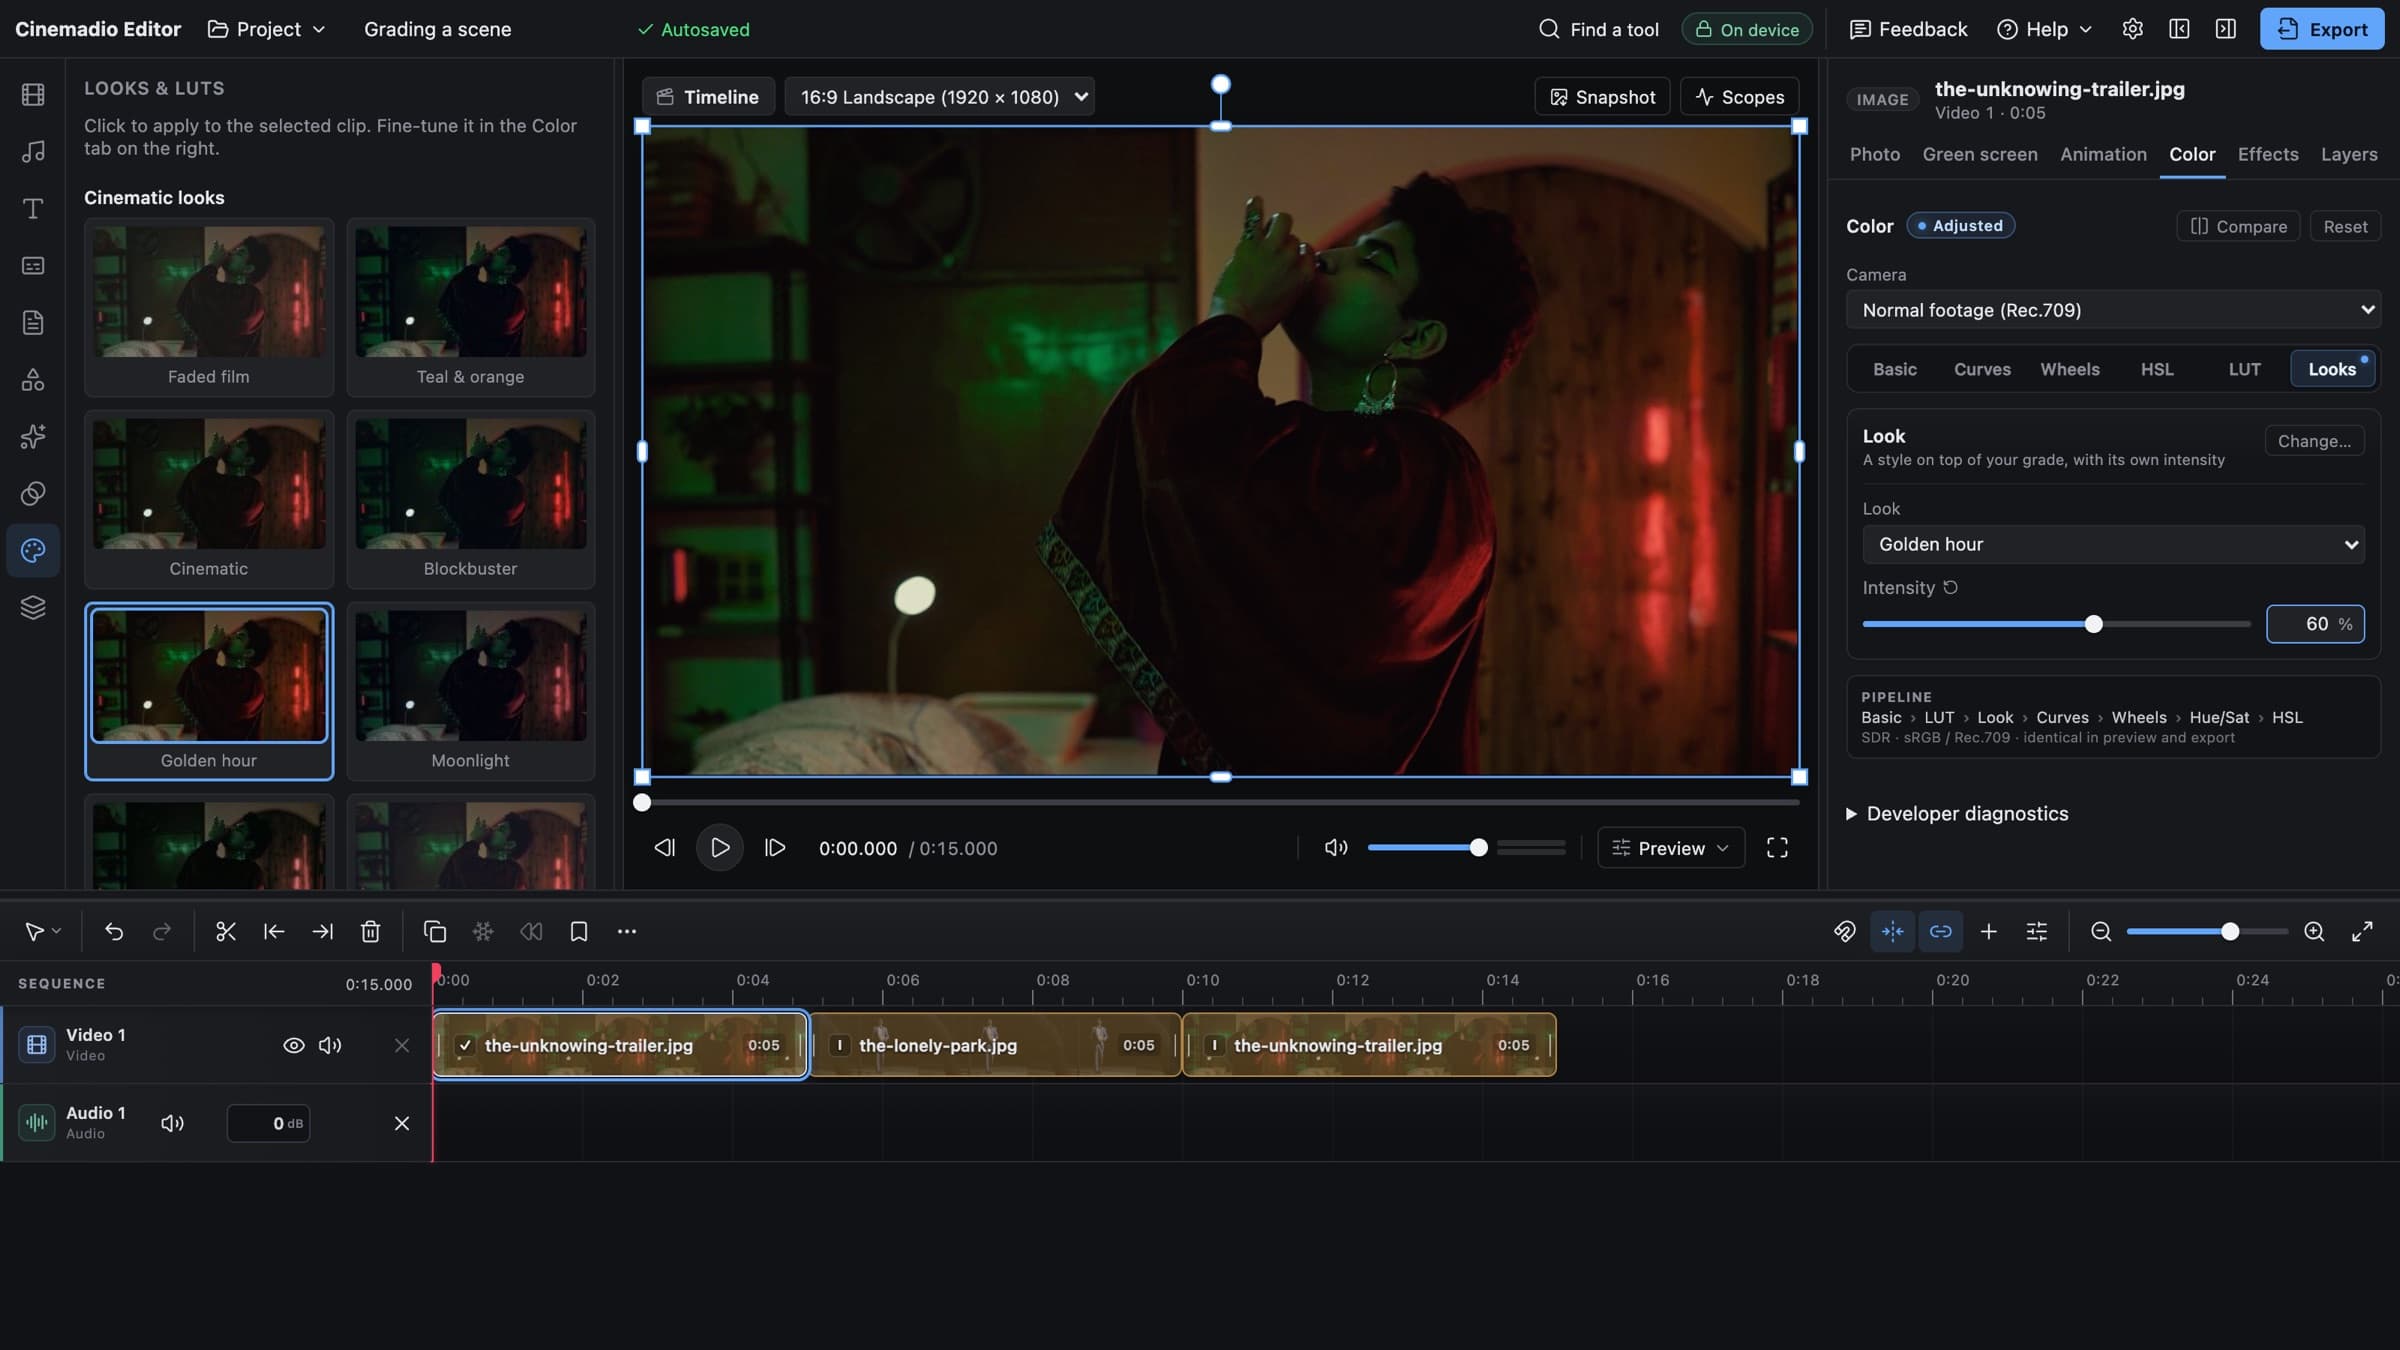Adjust the preview volume slider handle
2400x1350 pixels.
click(1478, 848)
